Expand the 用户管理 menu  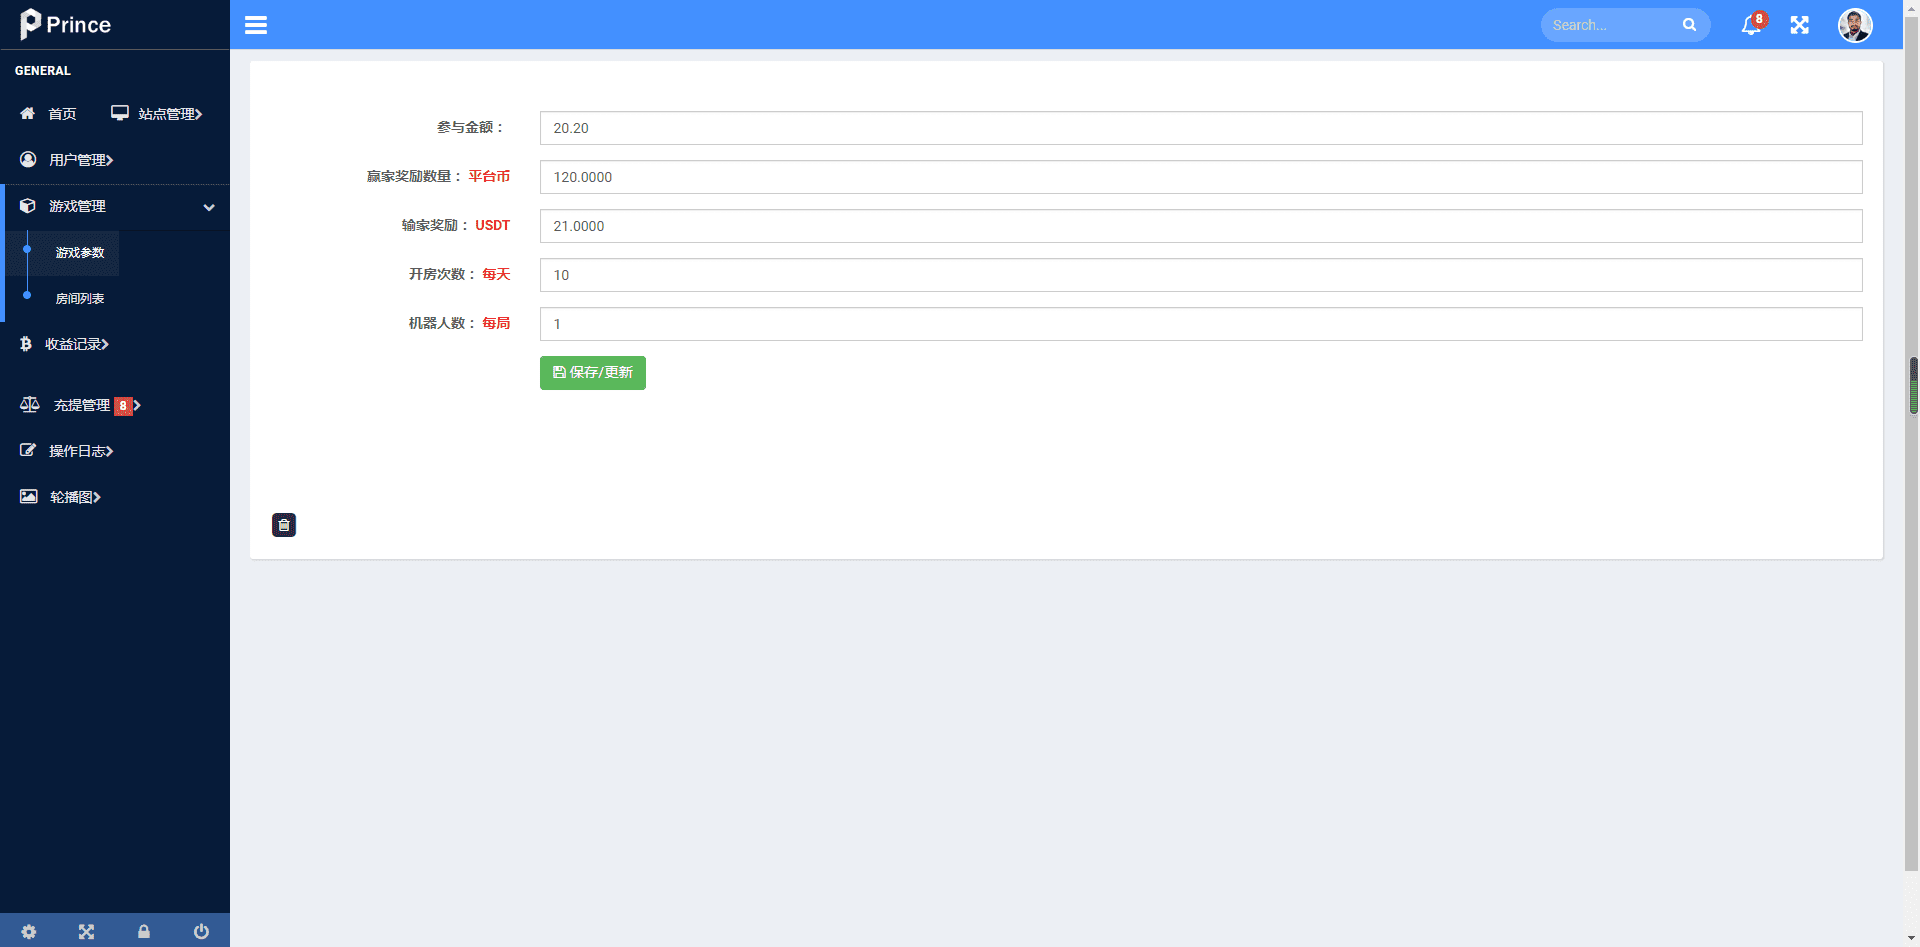(80, 160)
